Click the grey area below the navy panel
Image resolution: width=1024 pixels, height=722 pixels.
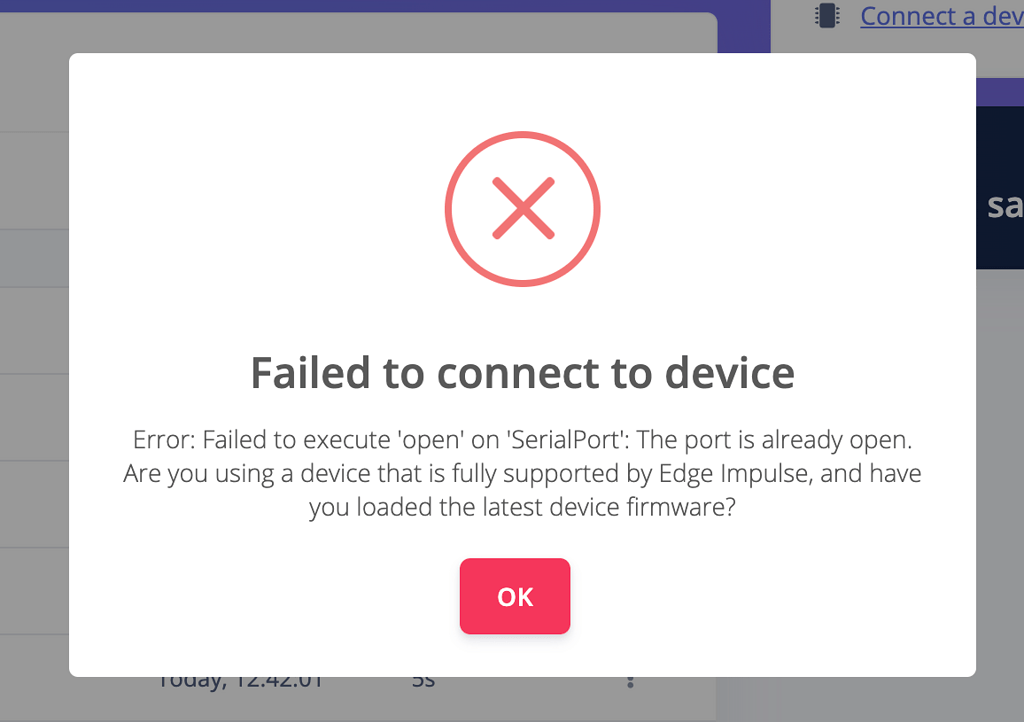[999, 450]
